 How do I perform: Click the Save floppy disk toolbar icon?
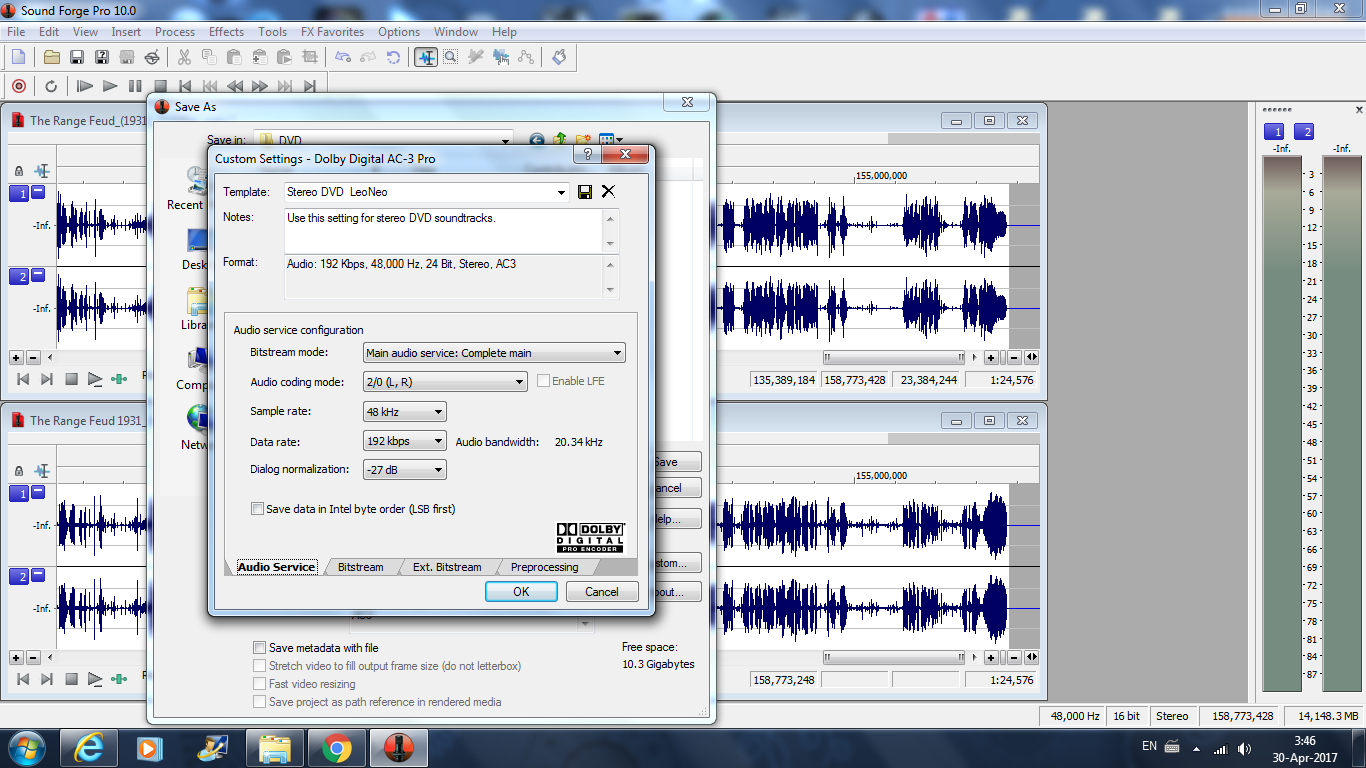[77, 57]
